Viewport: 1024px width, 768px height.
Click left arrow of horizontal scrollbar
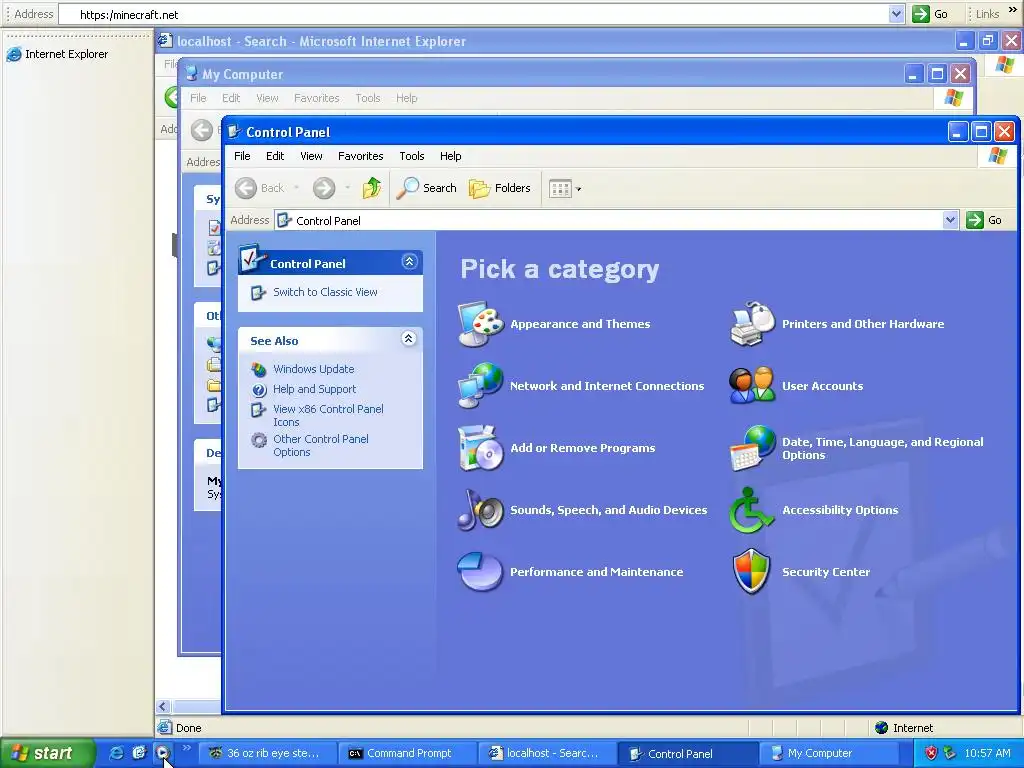(163, 706)
